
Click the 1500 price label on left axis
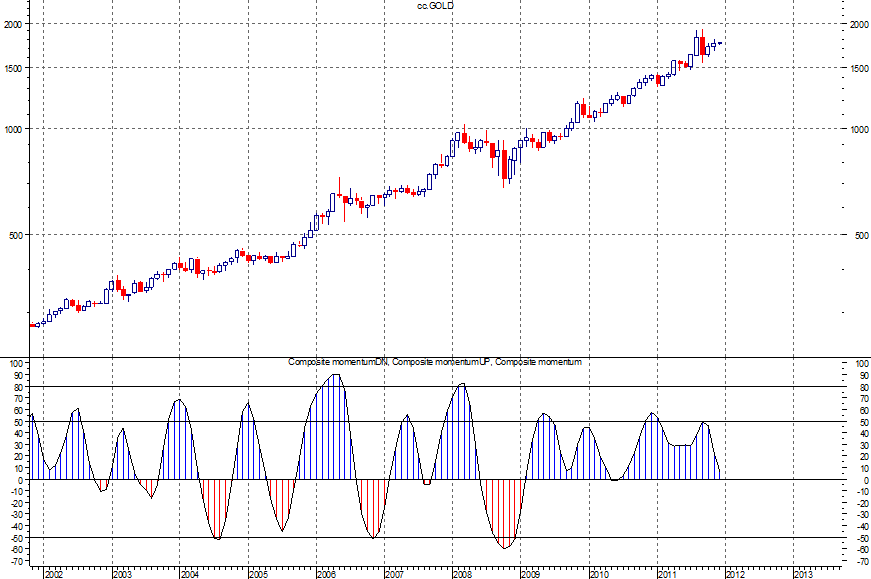[x=13, y=68]
